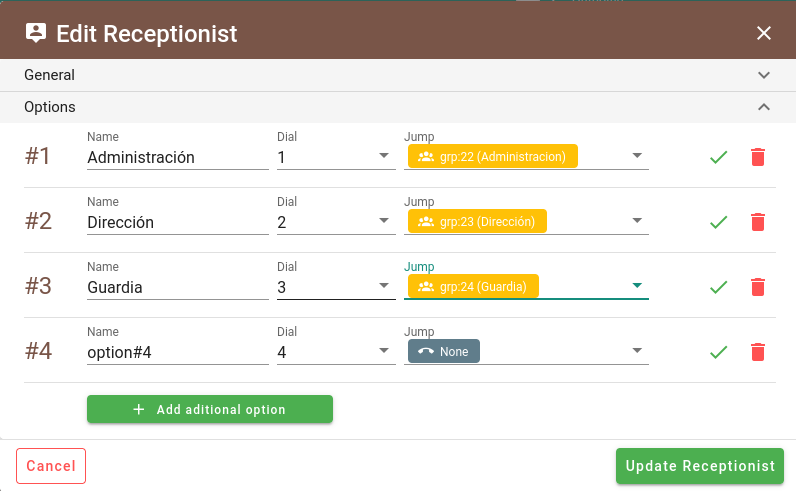Close the Edit Receptionist dialog
Image resolution: width=796 pixels, height=491 pixels.
(764, 34)
